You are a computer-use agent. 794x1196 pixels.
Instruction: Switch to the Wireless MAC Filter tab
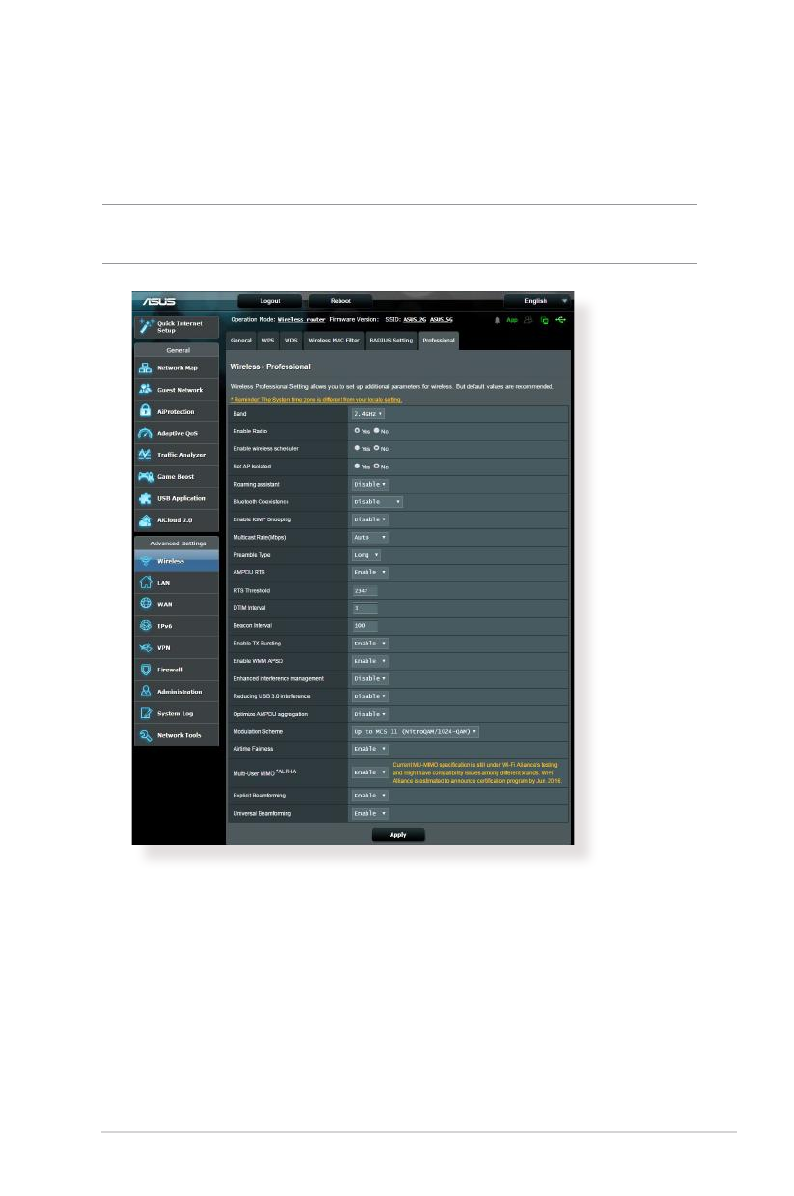333,340
